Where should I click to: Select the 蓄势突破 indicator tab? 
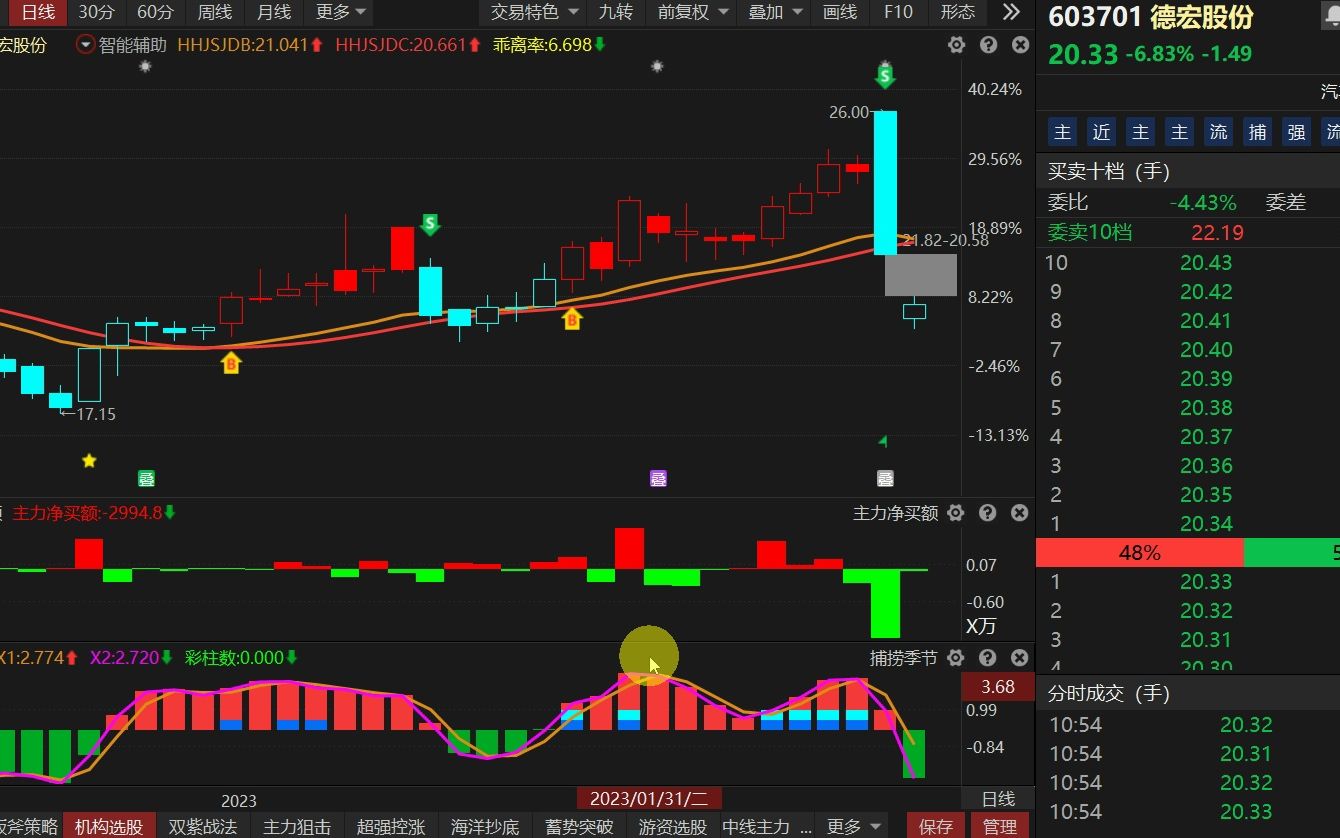coord(579,826)
